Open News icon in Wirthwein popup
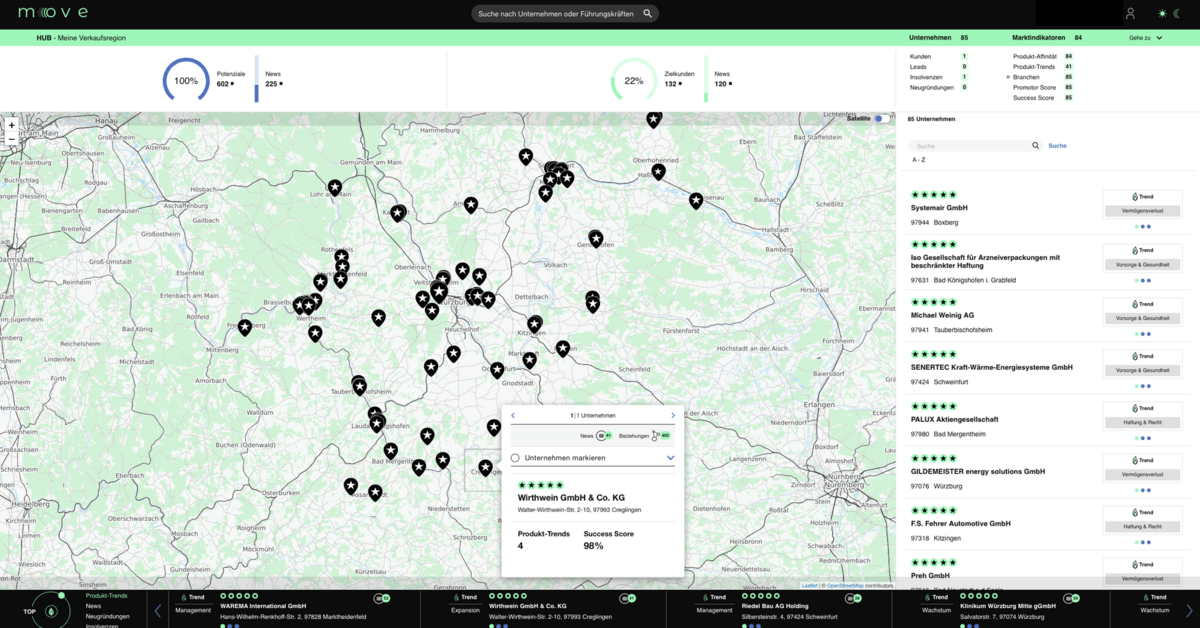This screenshot has width=1200, height=628. pyautogui.click(x=602, y=436)
